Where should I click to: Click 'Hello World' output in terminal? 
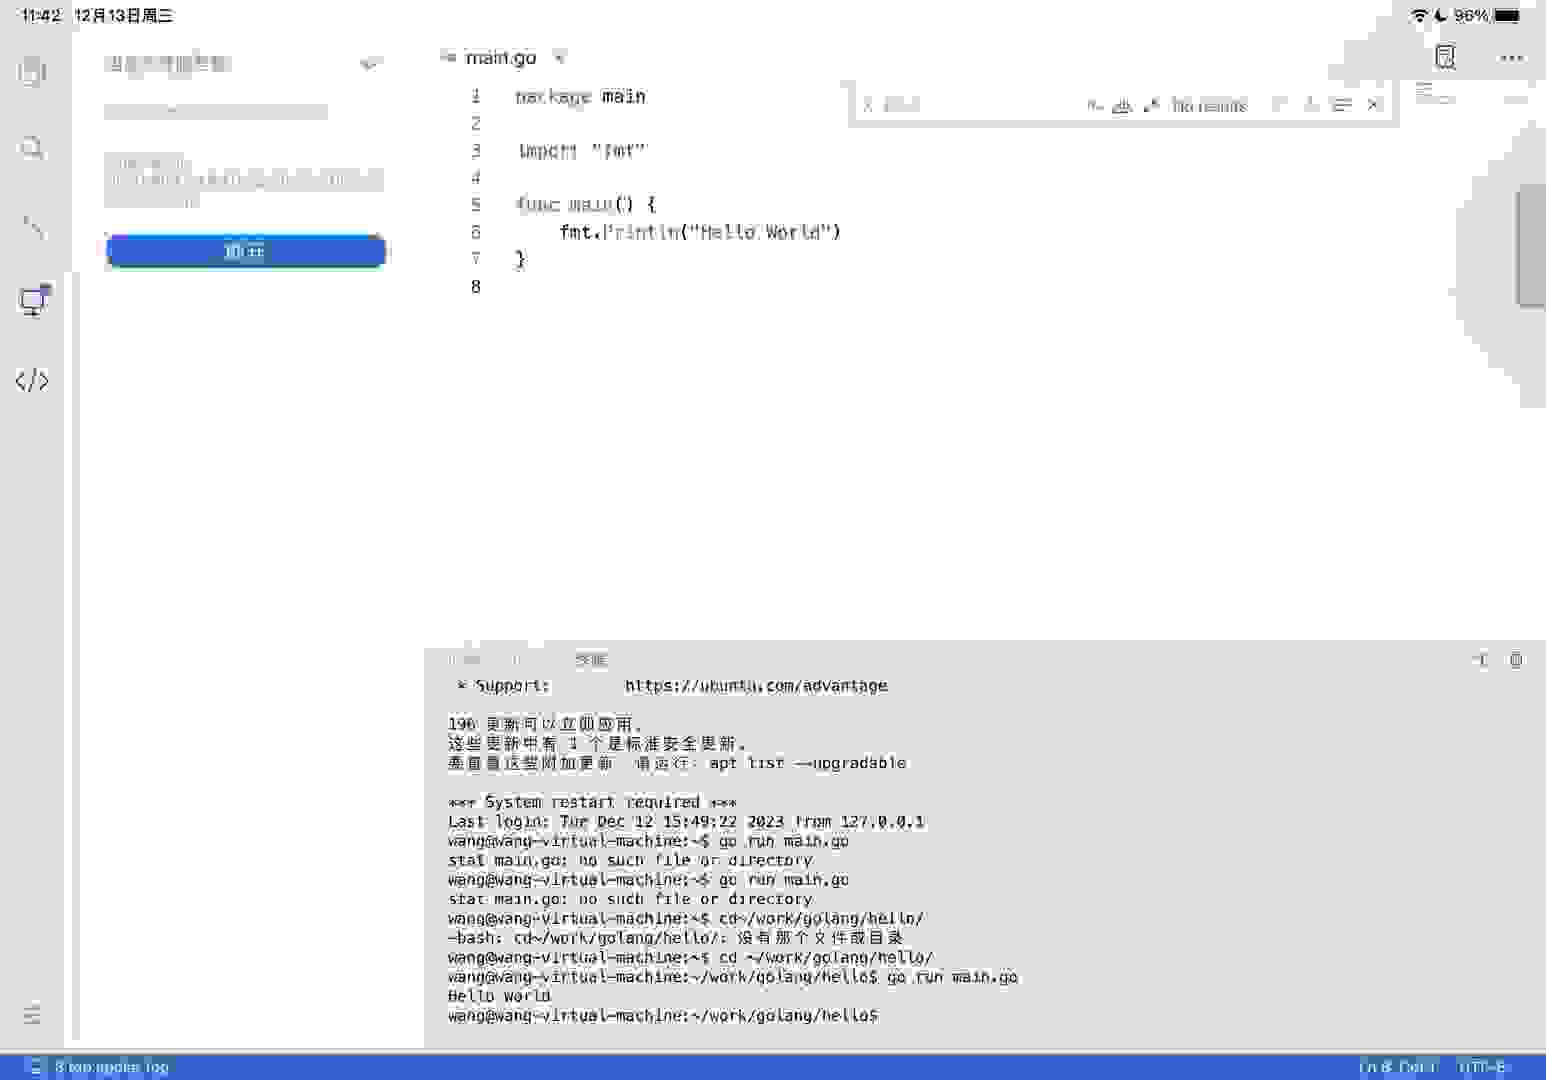coord(499,996)
